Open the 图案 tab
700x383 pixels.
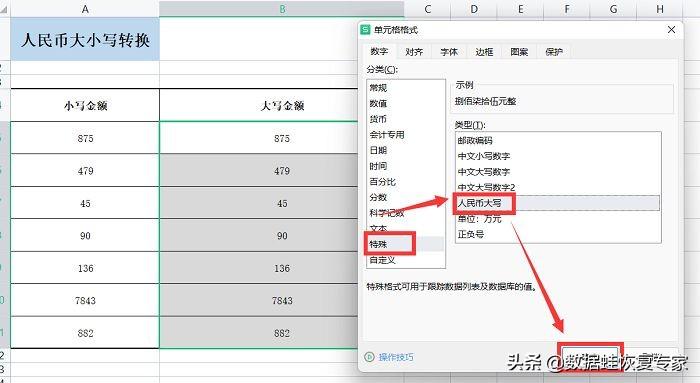[x=519, y=52]
